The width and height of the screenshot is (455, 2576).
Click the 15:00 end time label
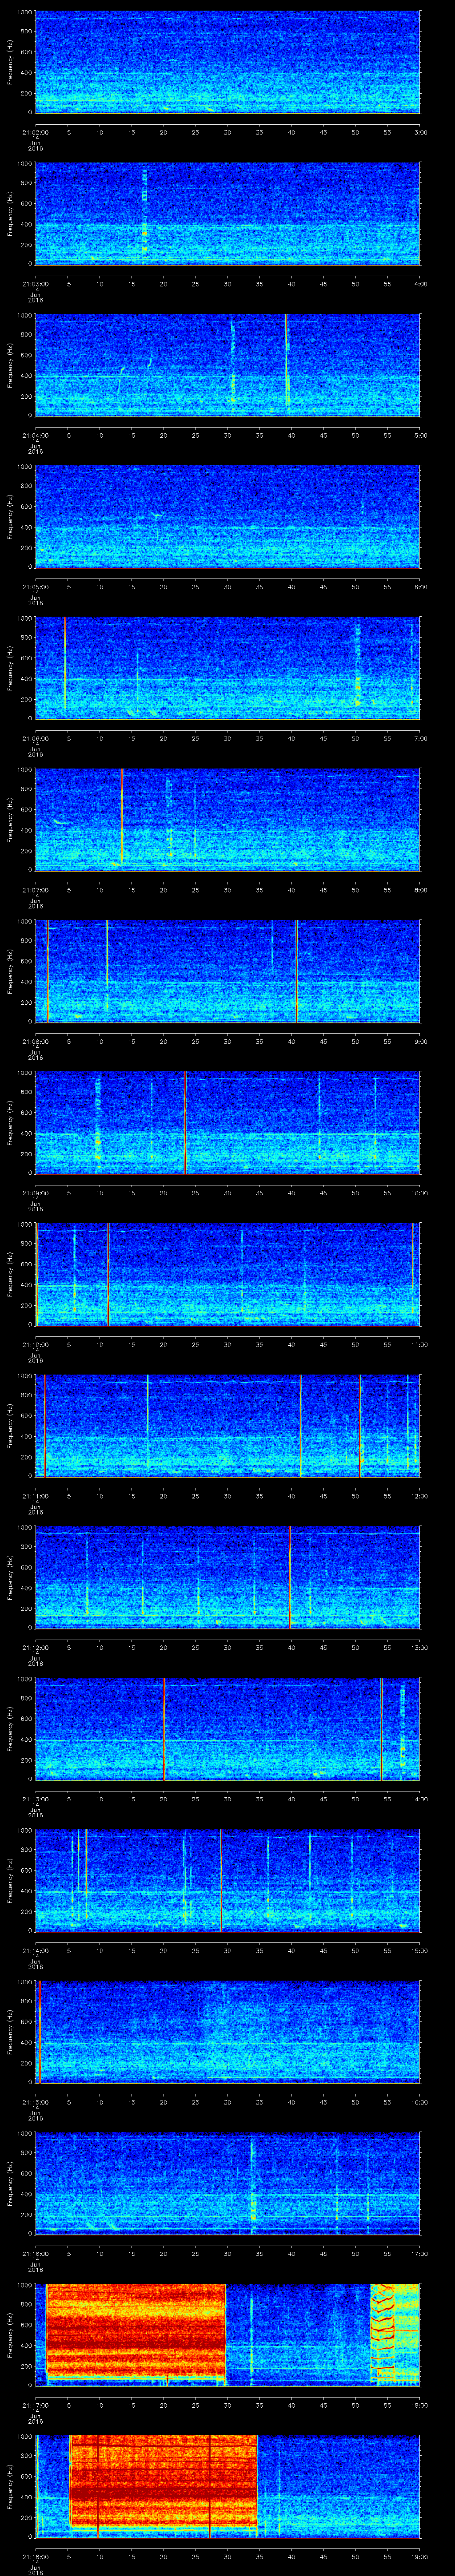click(x=420, y=1951)
